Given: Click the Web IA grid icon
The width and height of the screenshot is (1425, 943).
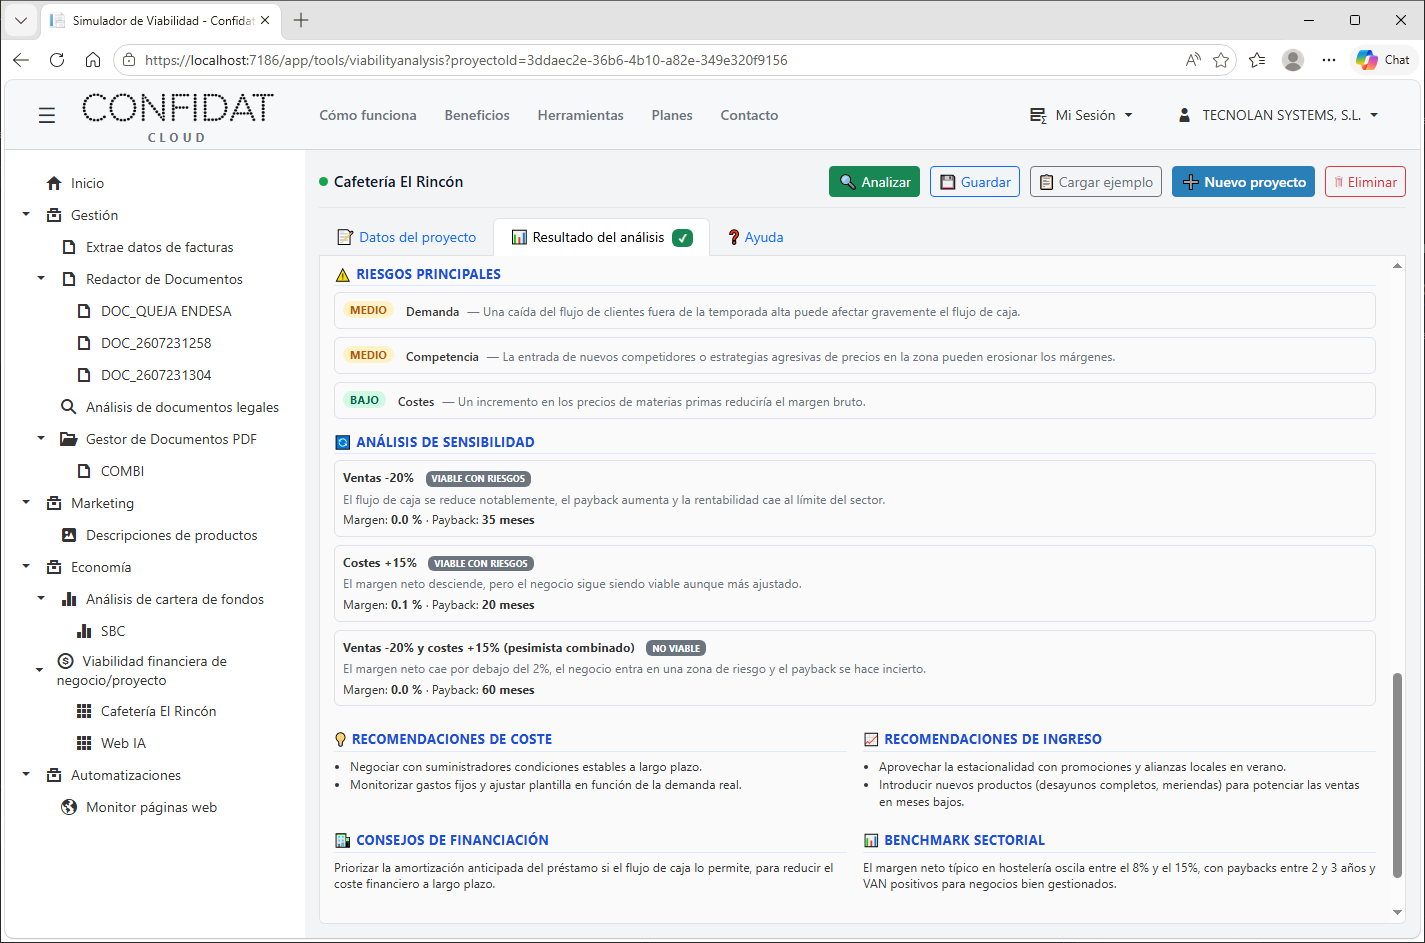Looking at the screenshot, I should click(84, 743).
